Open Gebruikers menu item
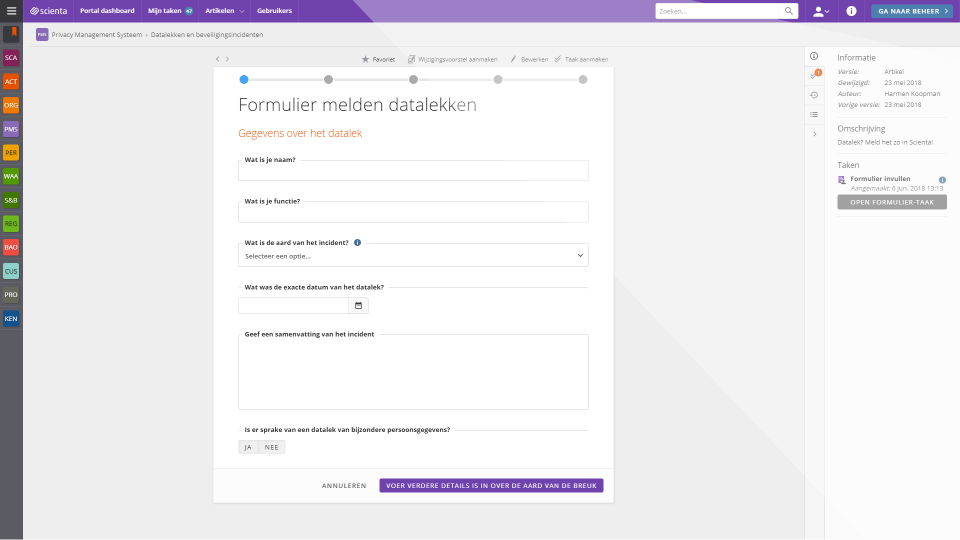The image size is (960, 540). click(x=274, y=11)
